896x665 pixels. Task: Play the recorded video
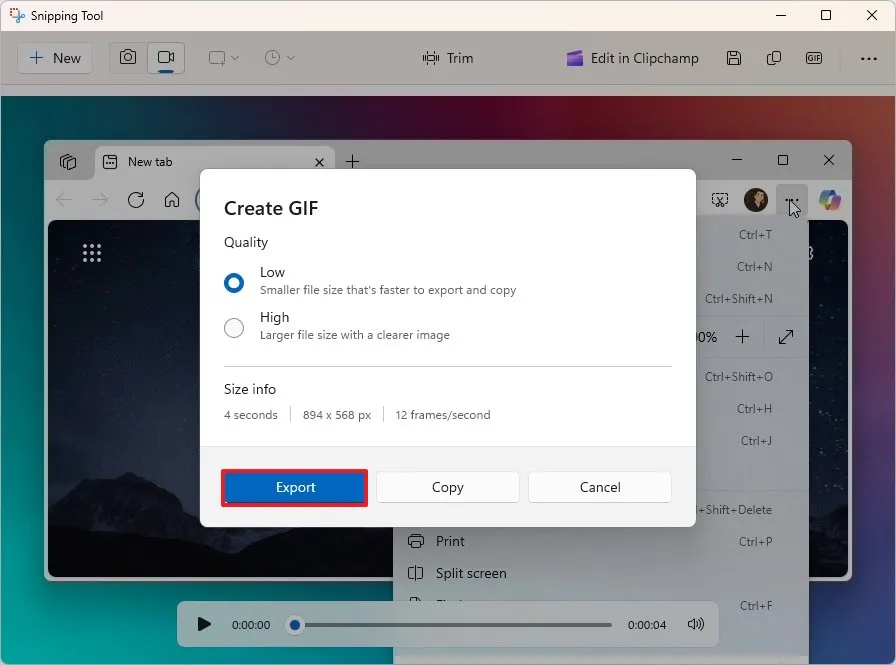point(204,624)
